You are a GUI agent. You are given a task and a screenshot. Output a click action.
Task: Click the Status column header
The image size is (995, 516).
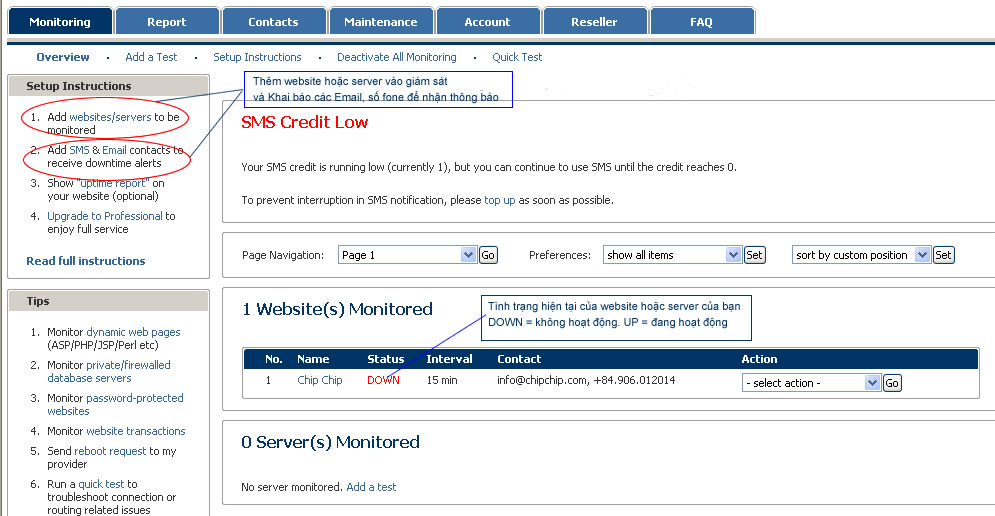tap(386, 359)
